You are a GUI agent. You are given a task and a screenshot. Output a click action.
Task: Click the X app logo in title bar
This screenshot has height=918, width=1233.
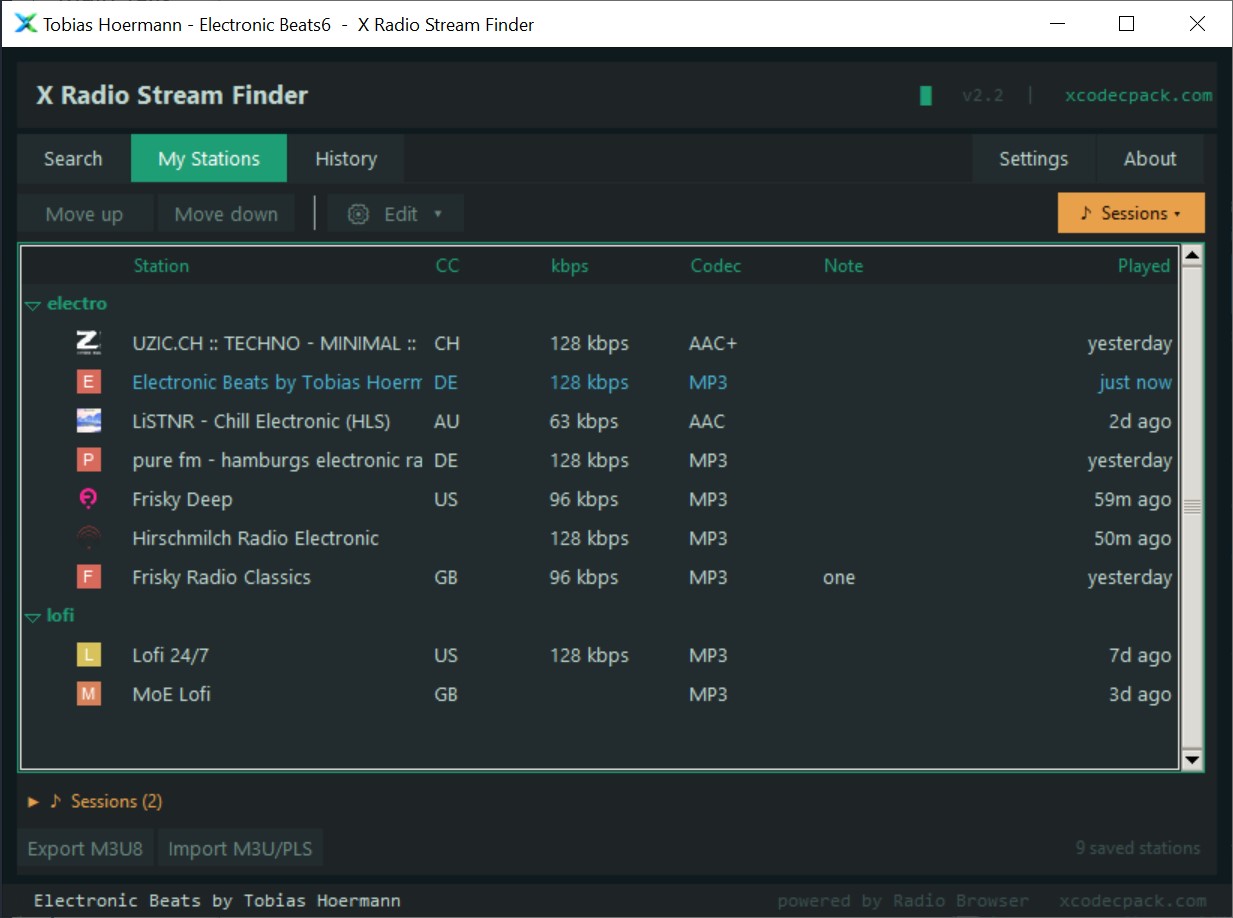pos(25,24)
